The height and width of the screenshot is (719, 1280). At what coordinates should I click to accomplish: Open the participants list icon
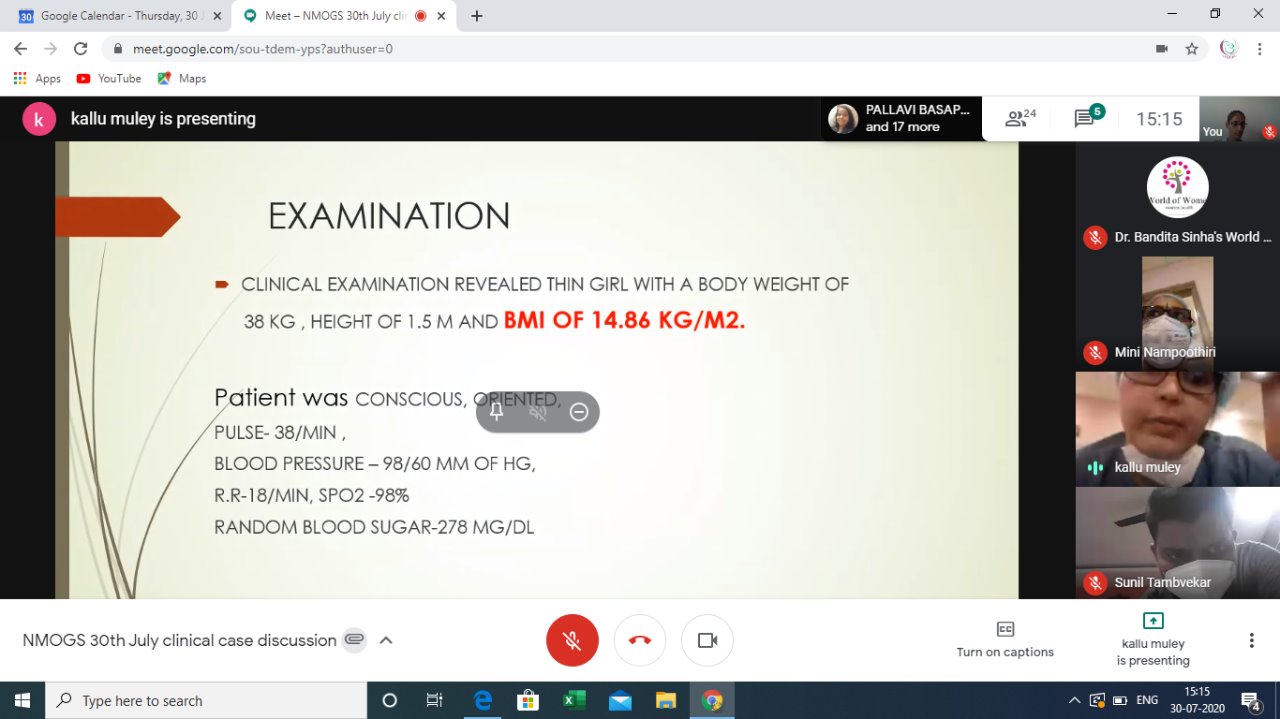coord(1020,119)
